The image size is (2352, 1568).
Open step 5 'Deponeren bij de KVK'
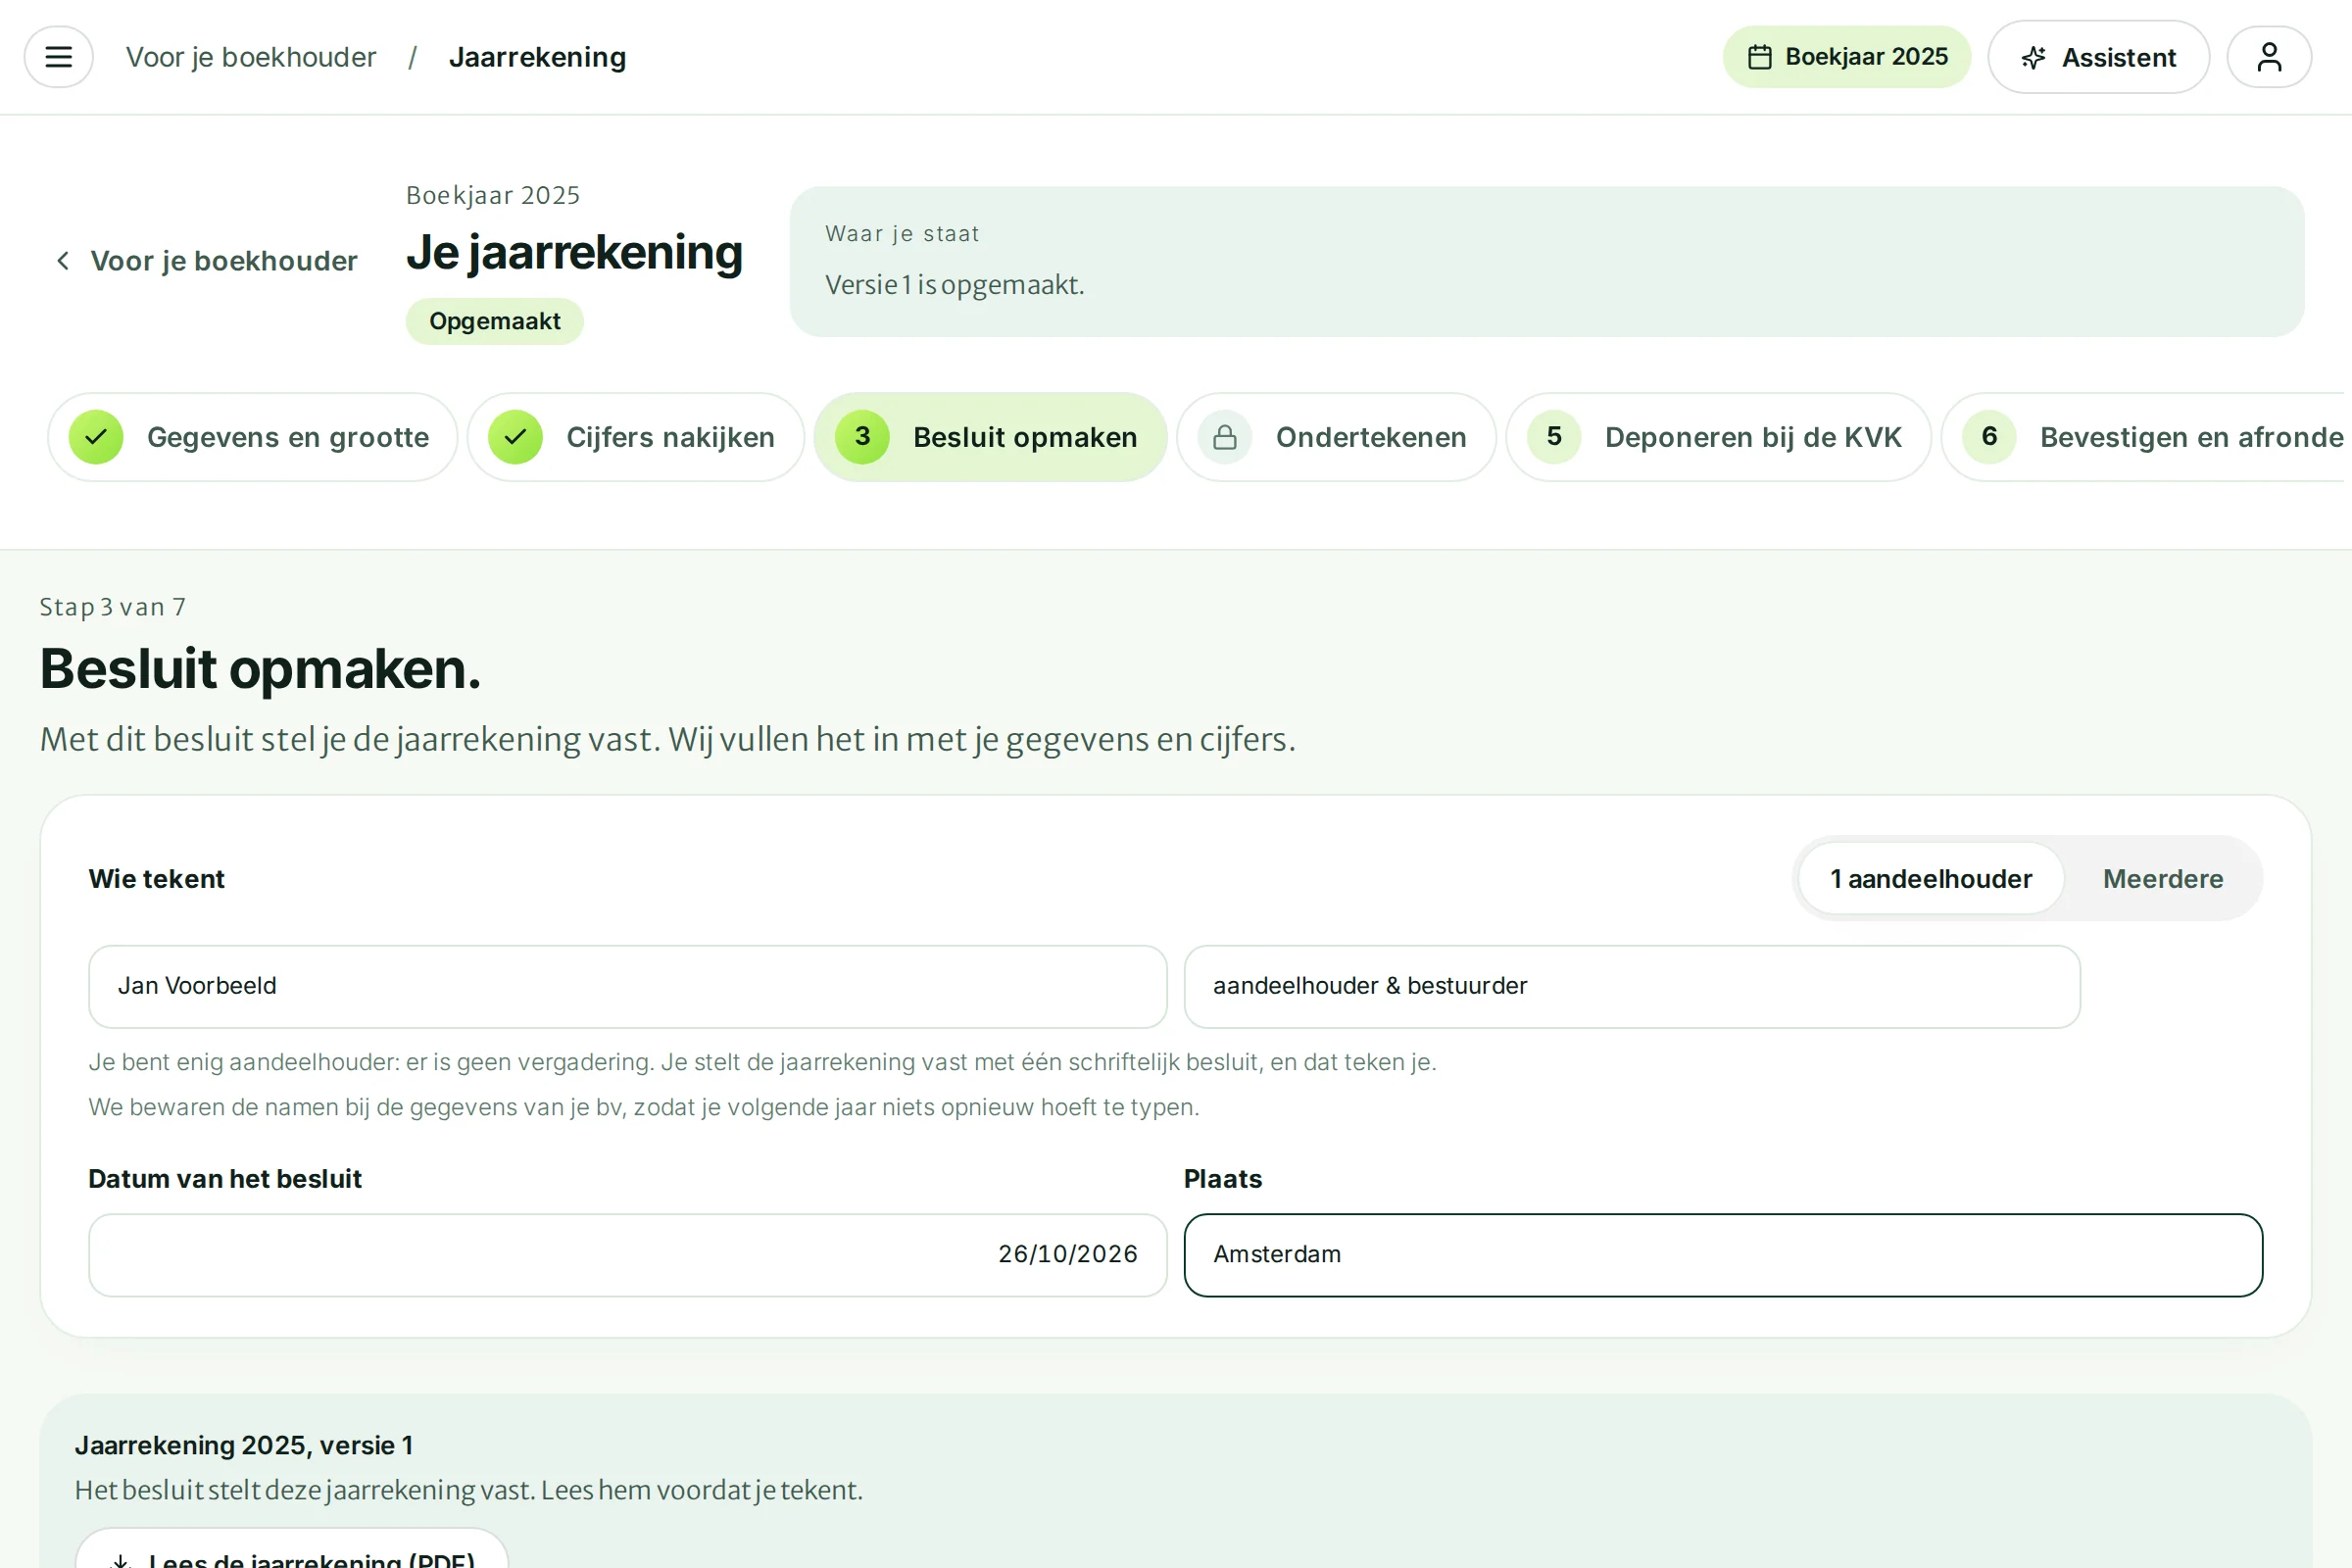coord(1718,437)
